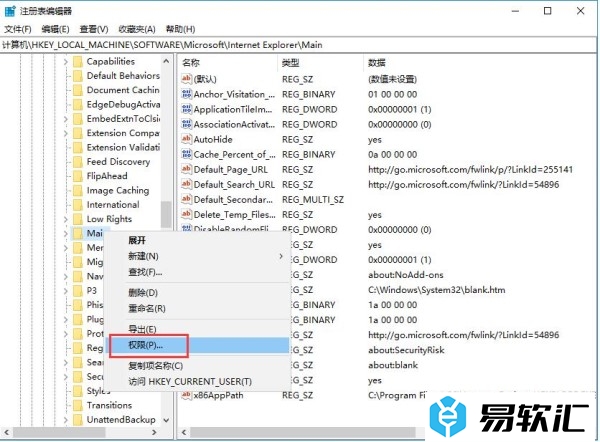
Task: Click the Registry Editor app icon in title bar
Action: [x=10, y=11]
